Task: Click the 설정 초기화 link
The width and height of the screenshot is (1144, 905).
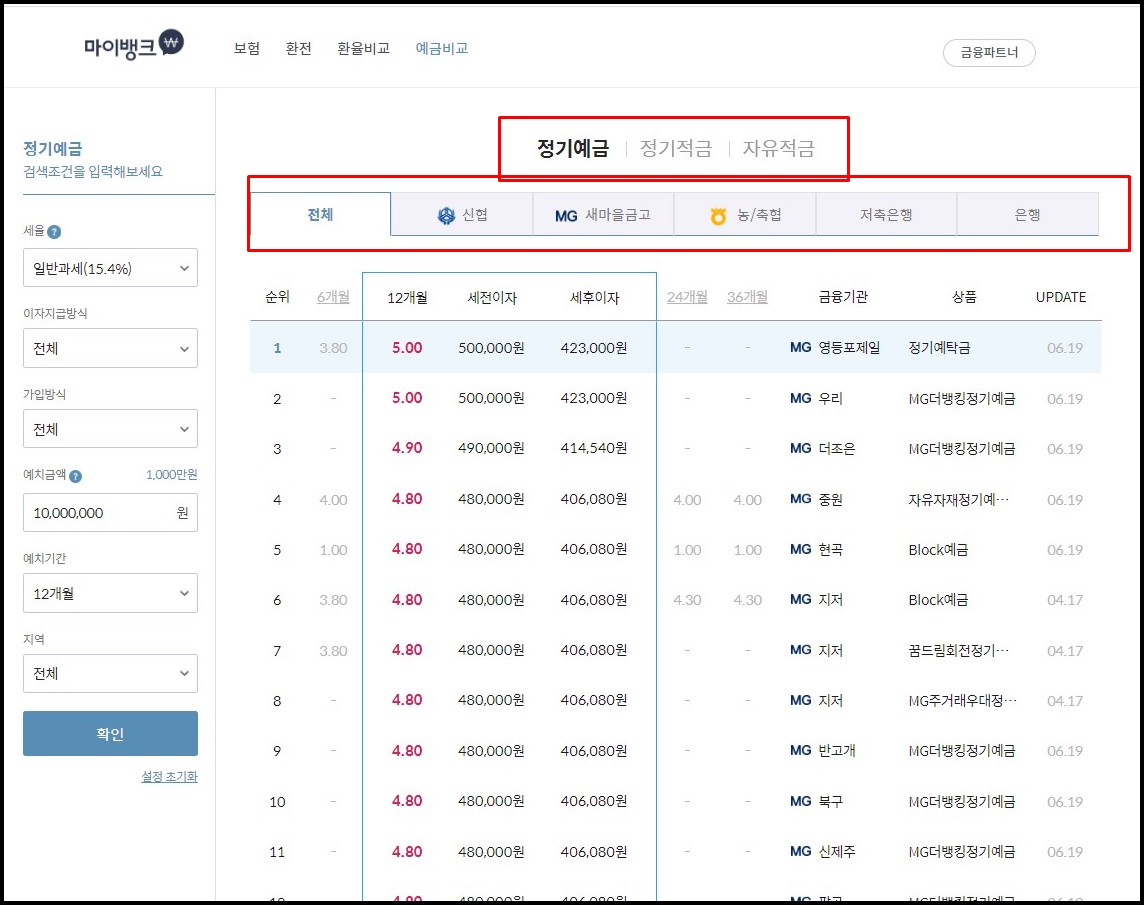Action: pos(169,777)
